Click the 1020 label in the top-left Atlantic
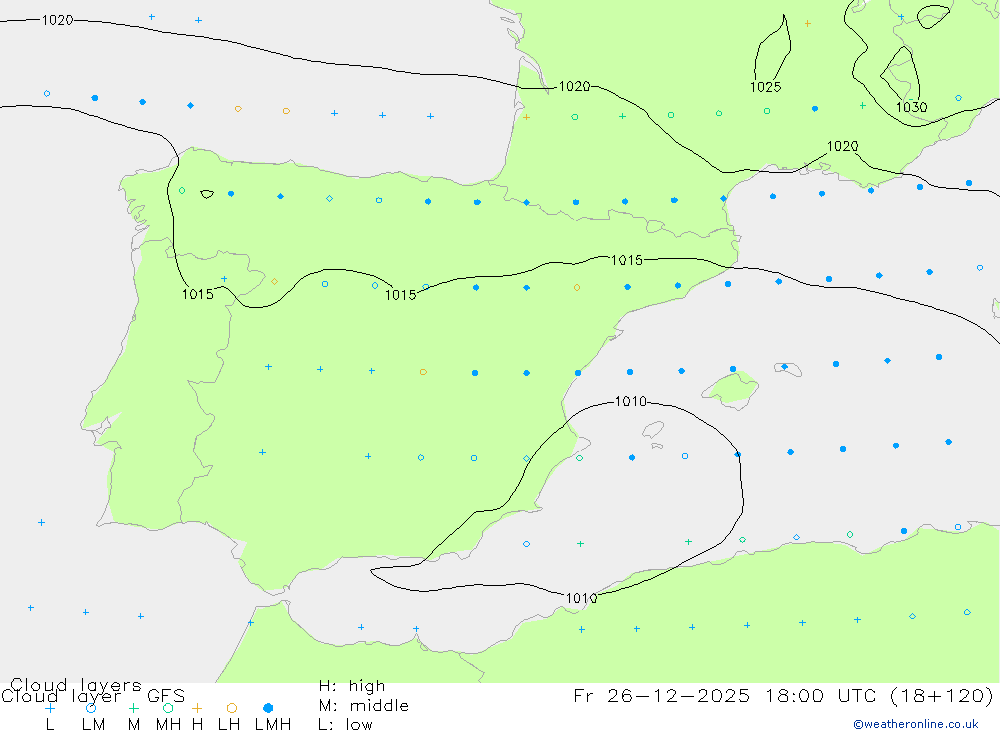This screenshot has width=1000, height=733. pyautogui.click(x=57, y=20)
